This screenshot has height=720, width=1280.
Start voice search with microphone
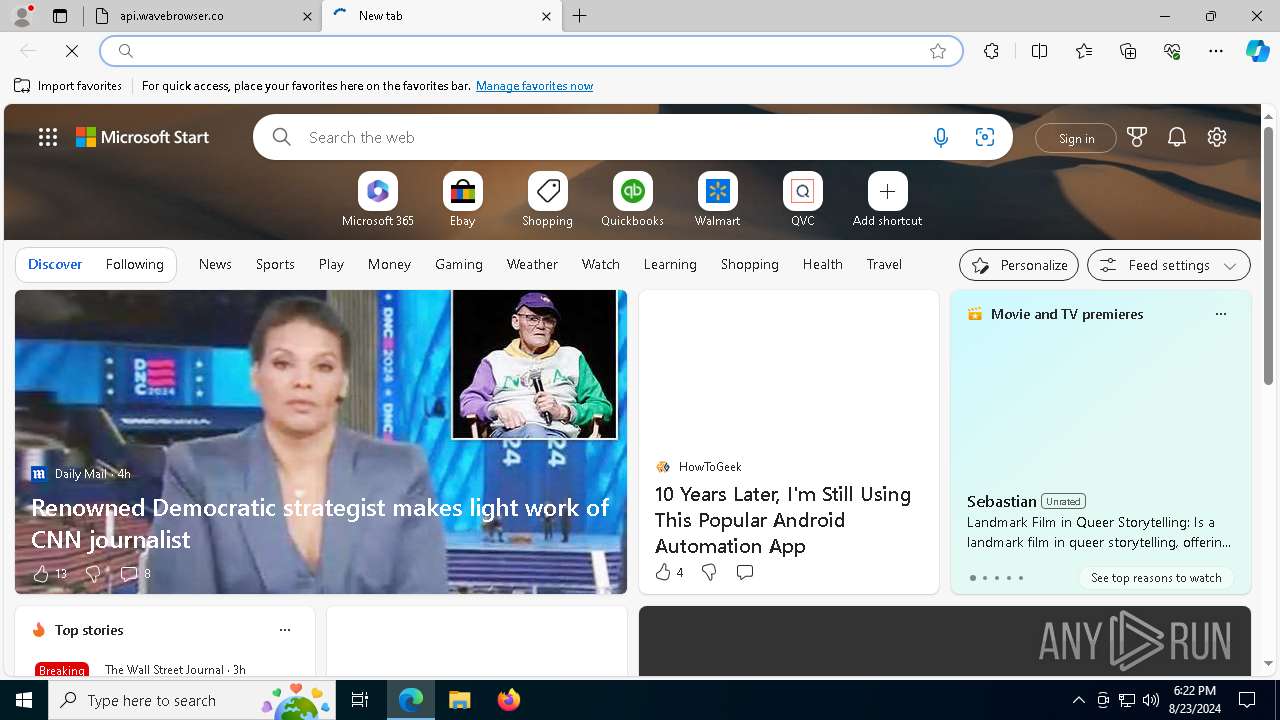tap(940, 138)
